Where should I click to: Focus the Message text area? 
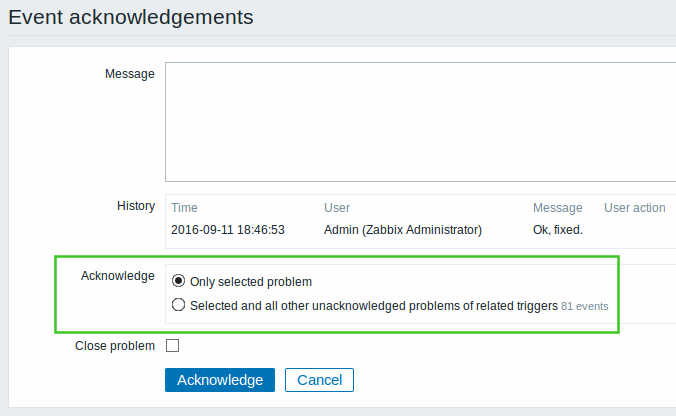(x=420, y=122)
